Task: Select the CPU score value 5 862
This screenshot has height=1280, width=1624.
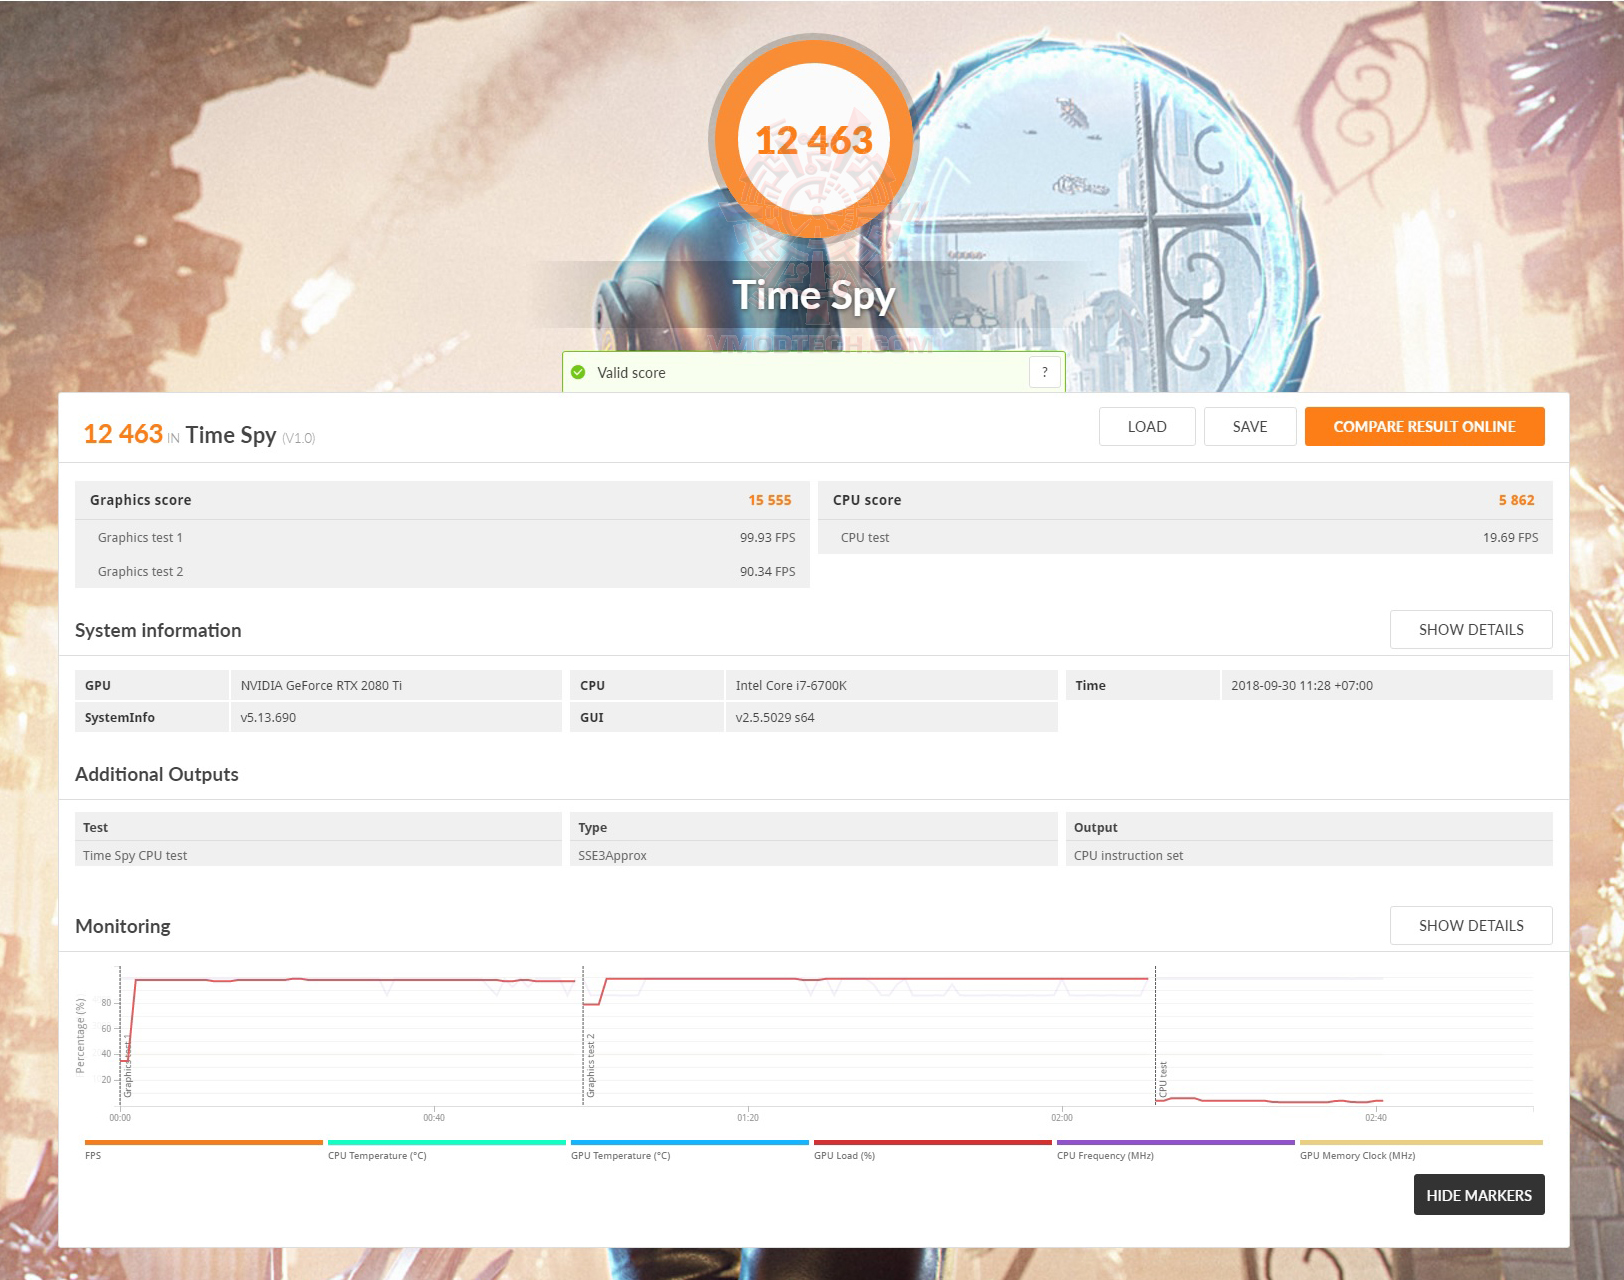Action: pos(1516,500)
